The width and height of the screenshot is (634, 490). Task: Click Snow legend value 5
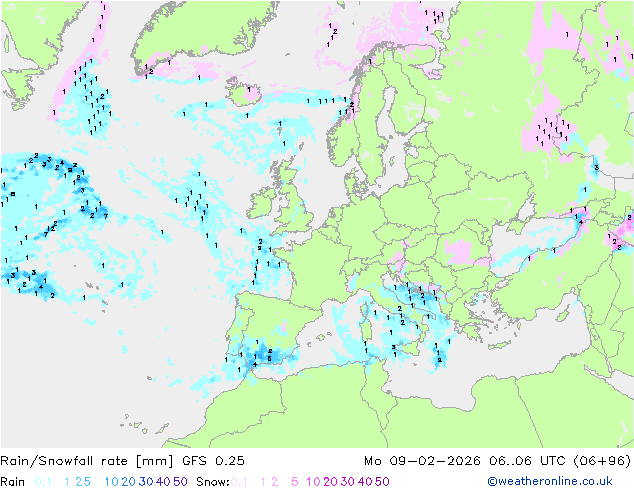(294, 482)
